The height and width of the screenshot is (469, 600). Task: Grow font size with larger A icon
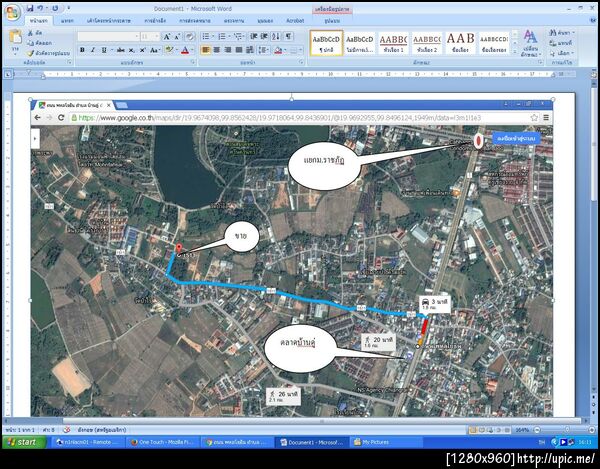167,37
